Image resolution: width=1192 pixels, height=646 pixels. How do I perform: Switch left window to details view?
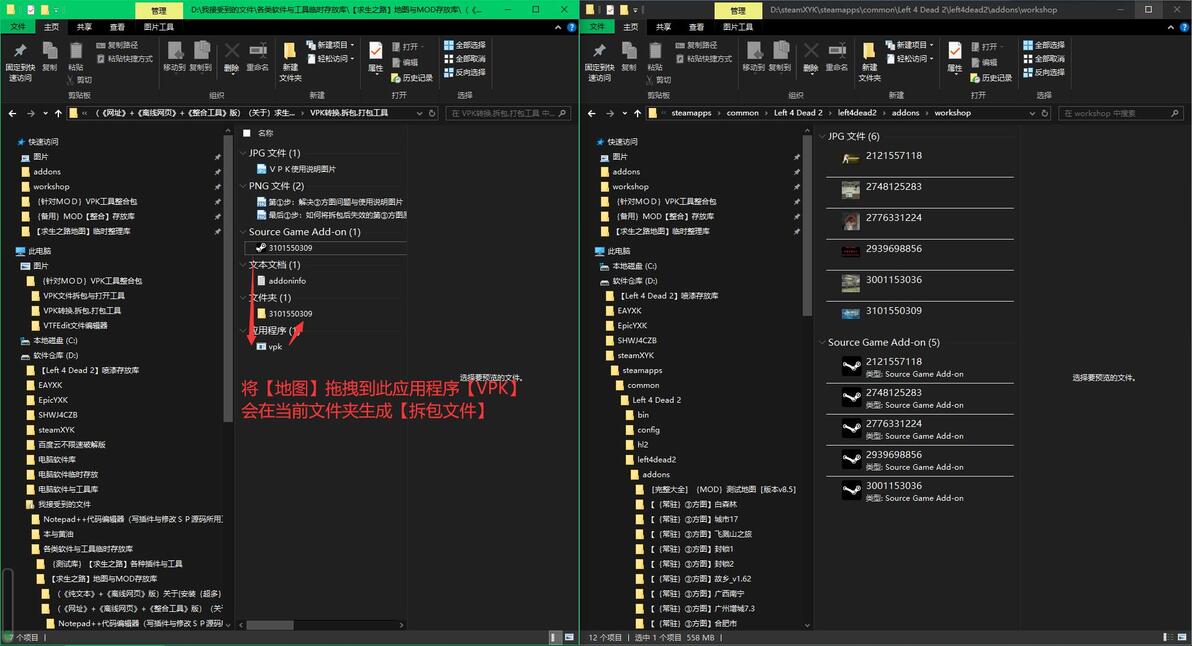point(554,637)
